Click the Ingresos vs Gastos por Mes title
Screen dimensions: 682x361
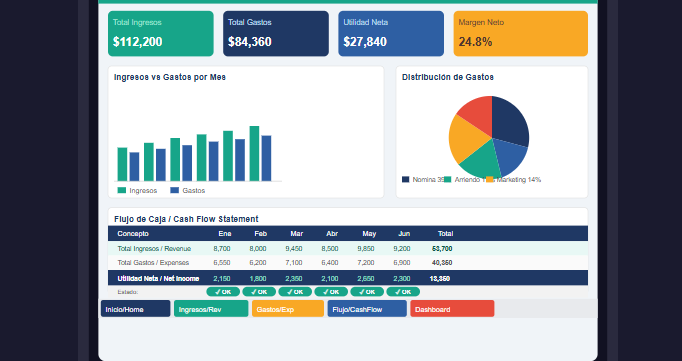click(x=170, y=77)
